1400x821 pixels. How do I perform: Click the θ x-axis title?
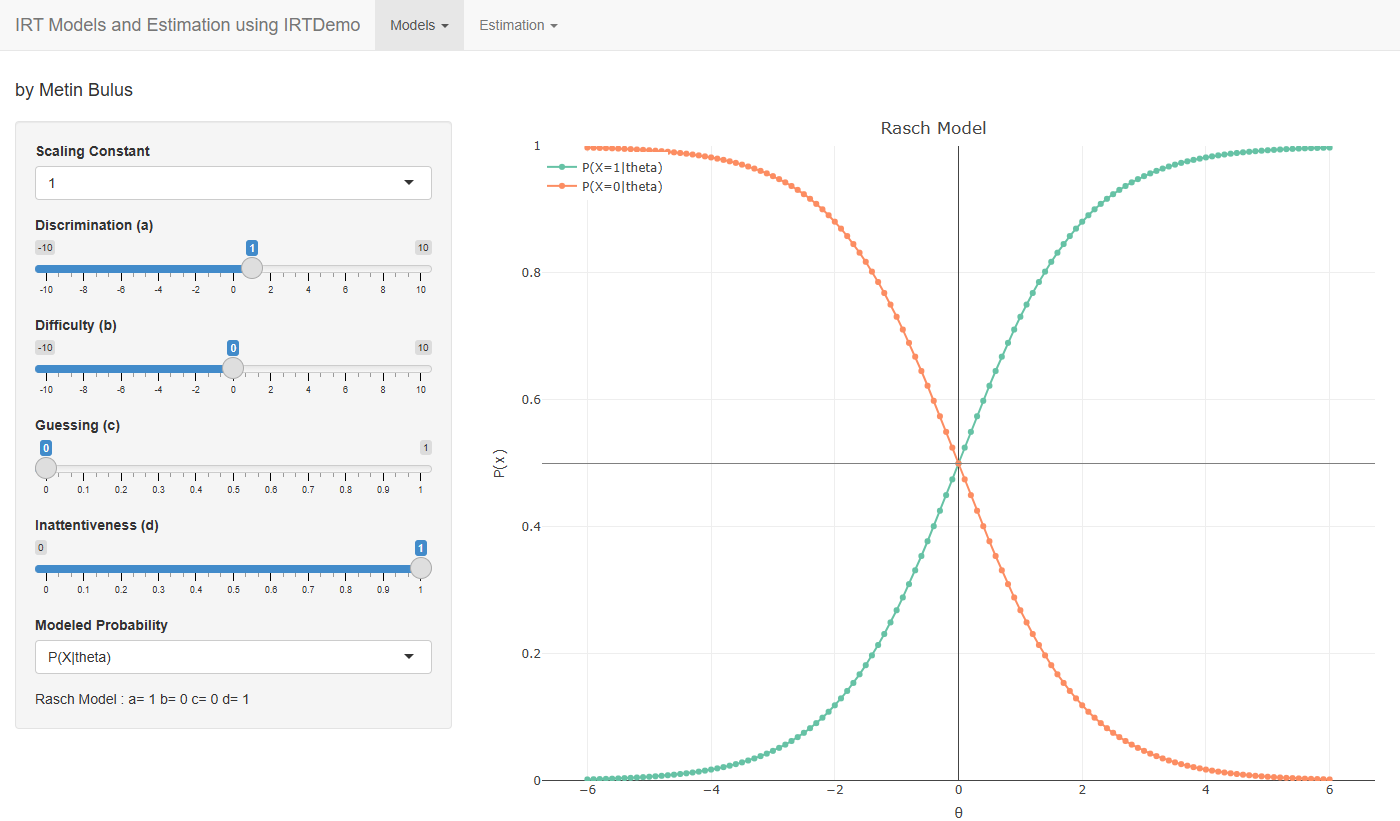958,812
